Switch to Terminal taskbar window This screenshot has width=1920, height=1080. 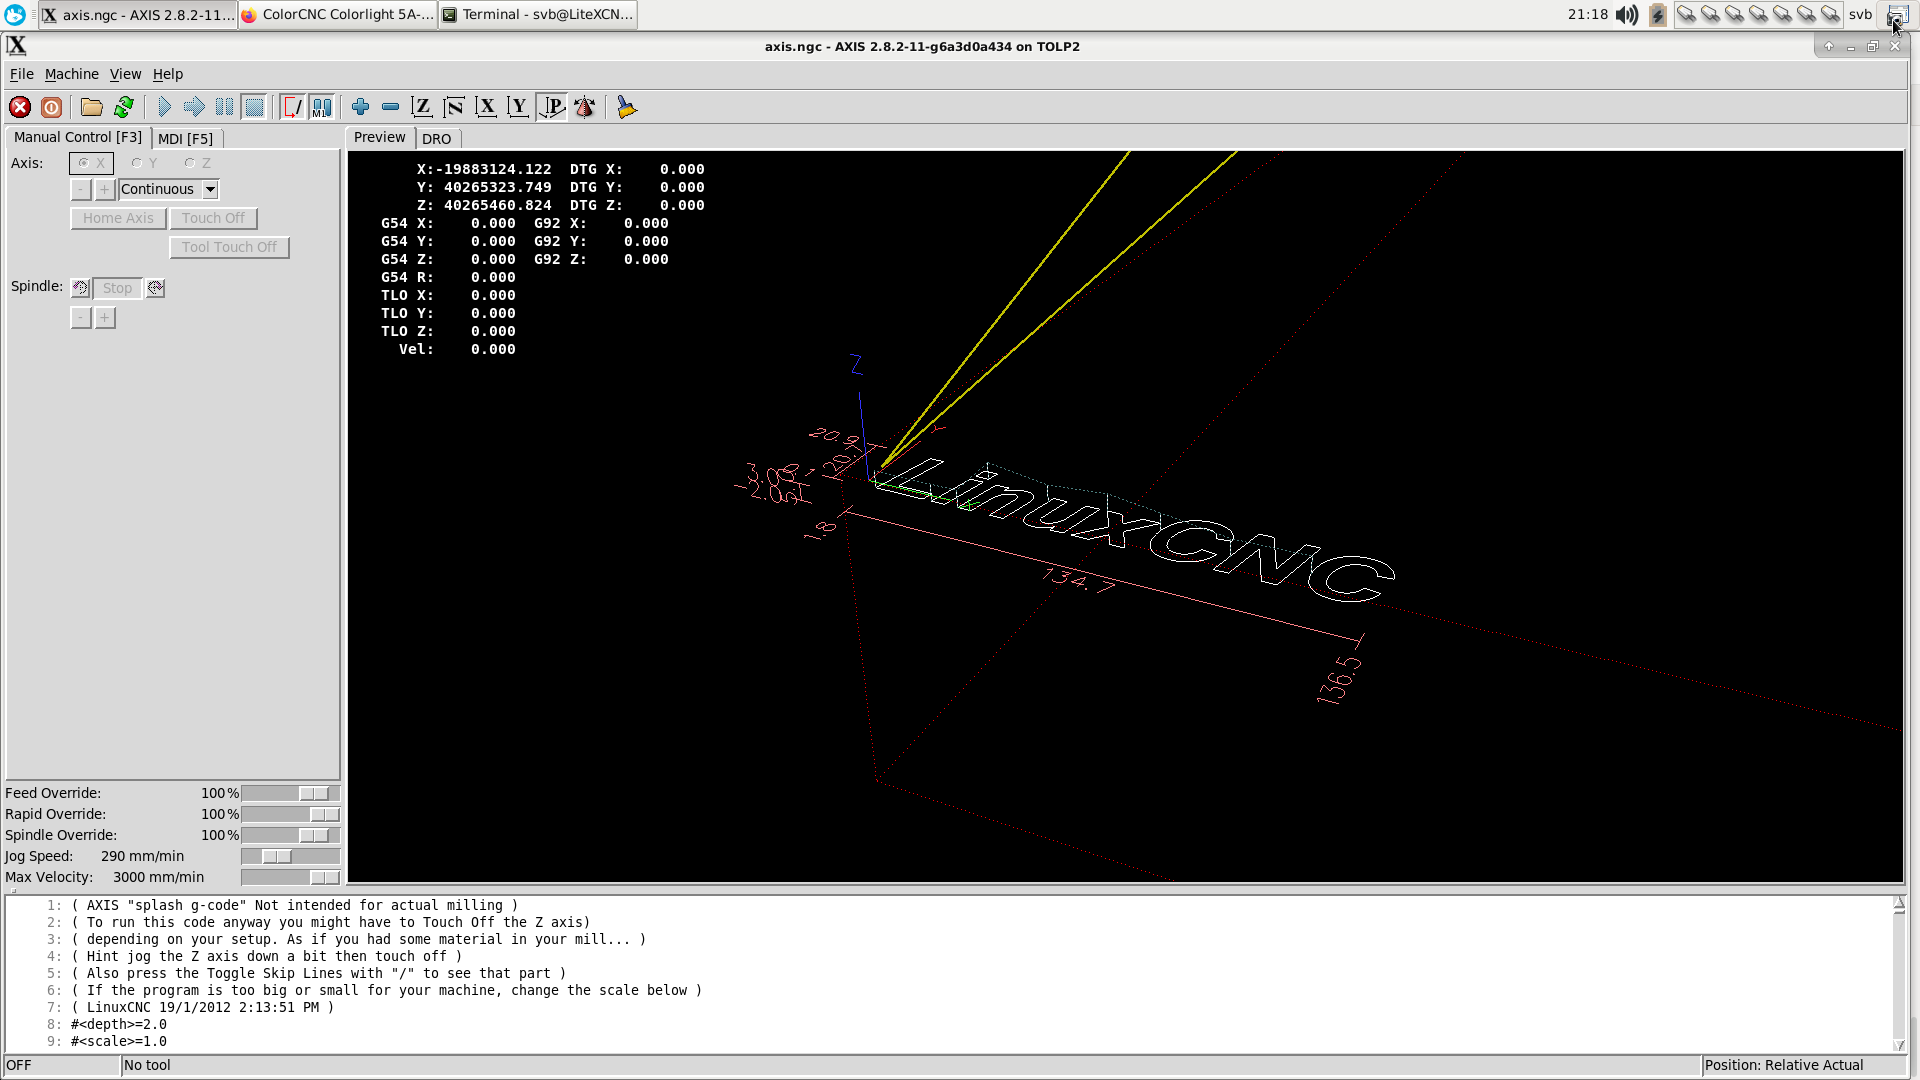pyautogui.click(x=538, y=15)
